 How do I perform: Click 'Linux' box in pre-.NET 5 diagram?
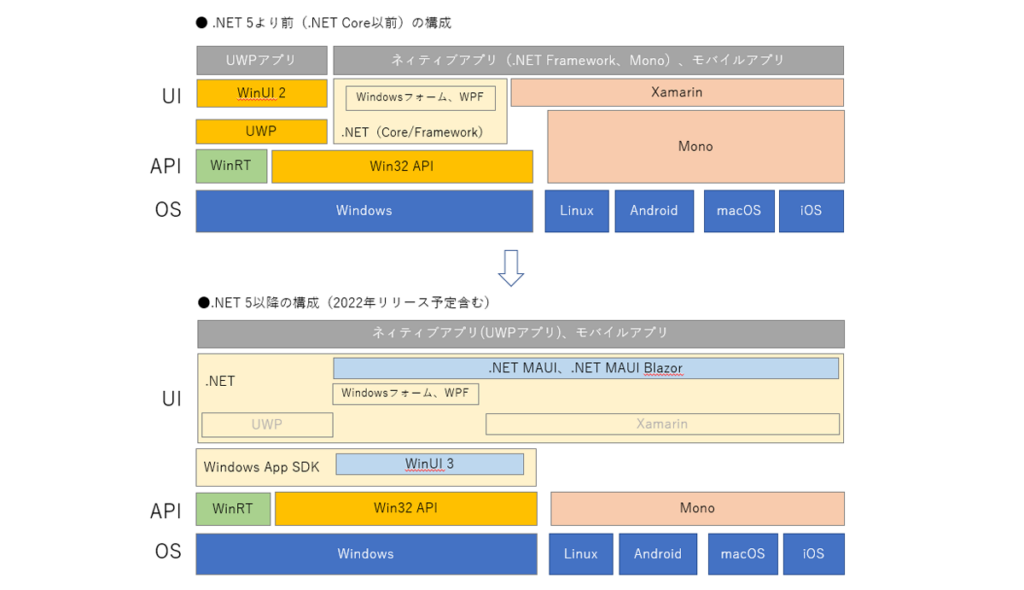[577, 211]
